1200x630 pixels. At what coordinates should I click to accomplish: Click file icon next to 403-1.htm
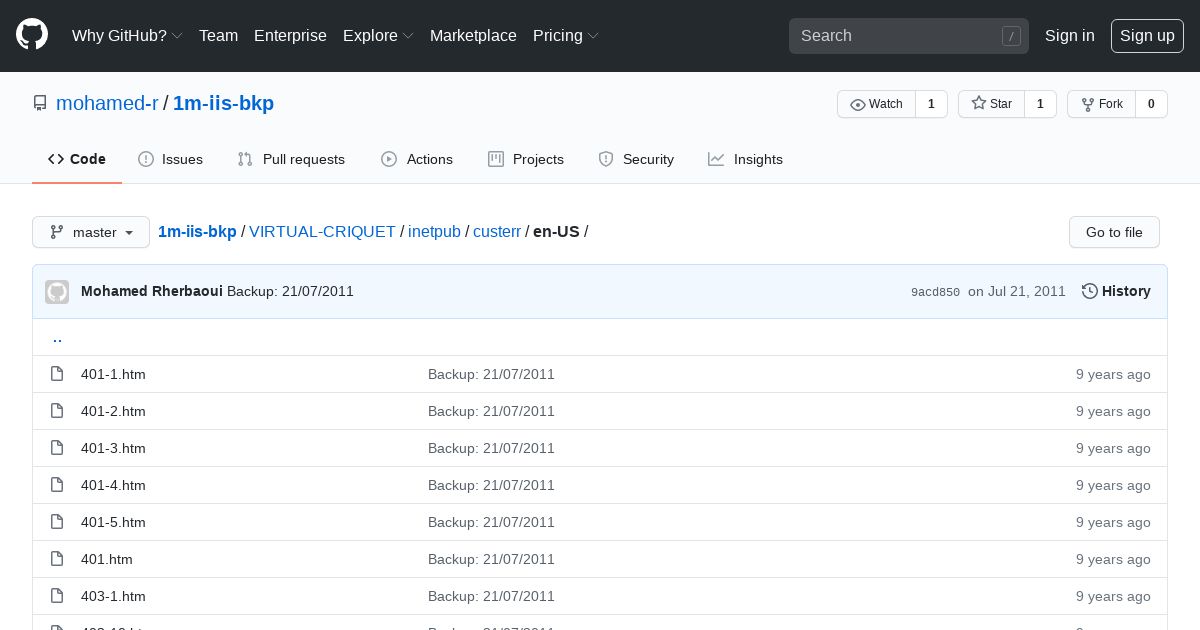click(x=57, y=596)
